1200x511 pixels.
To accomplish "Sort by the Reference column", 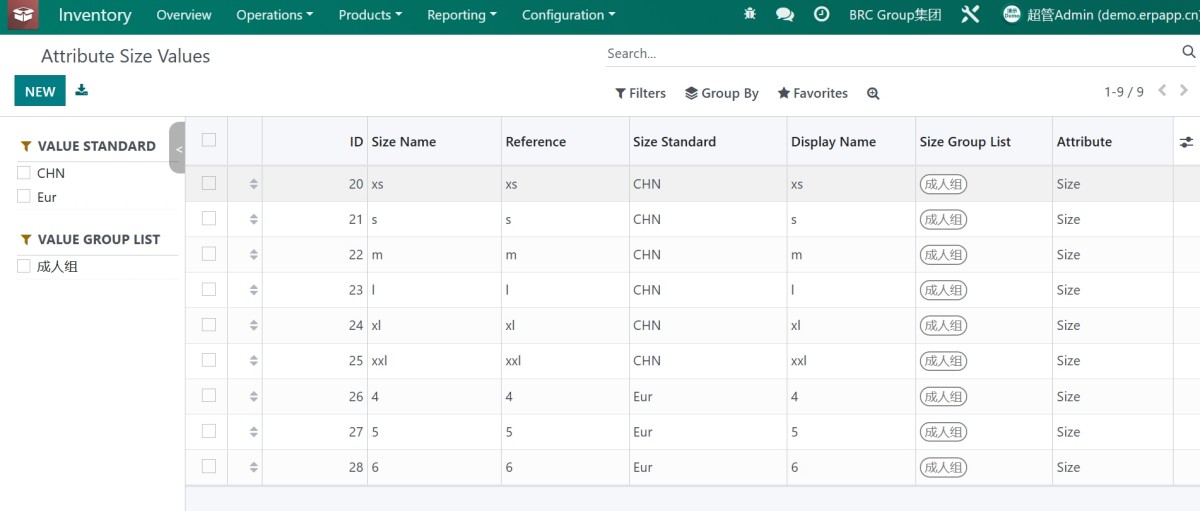I will tap(565, 142).
